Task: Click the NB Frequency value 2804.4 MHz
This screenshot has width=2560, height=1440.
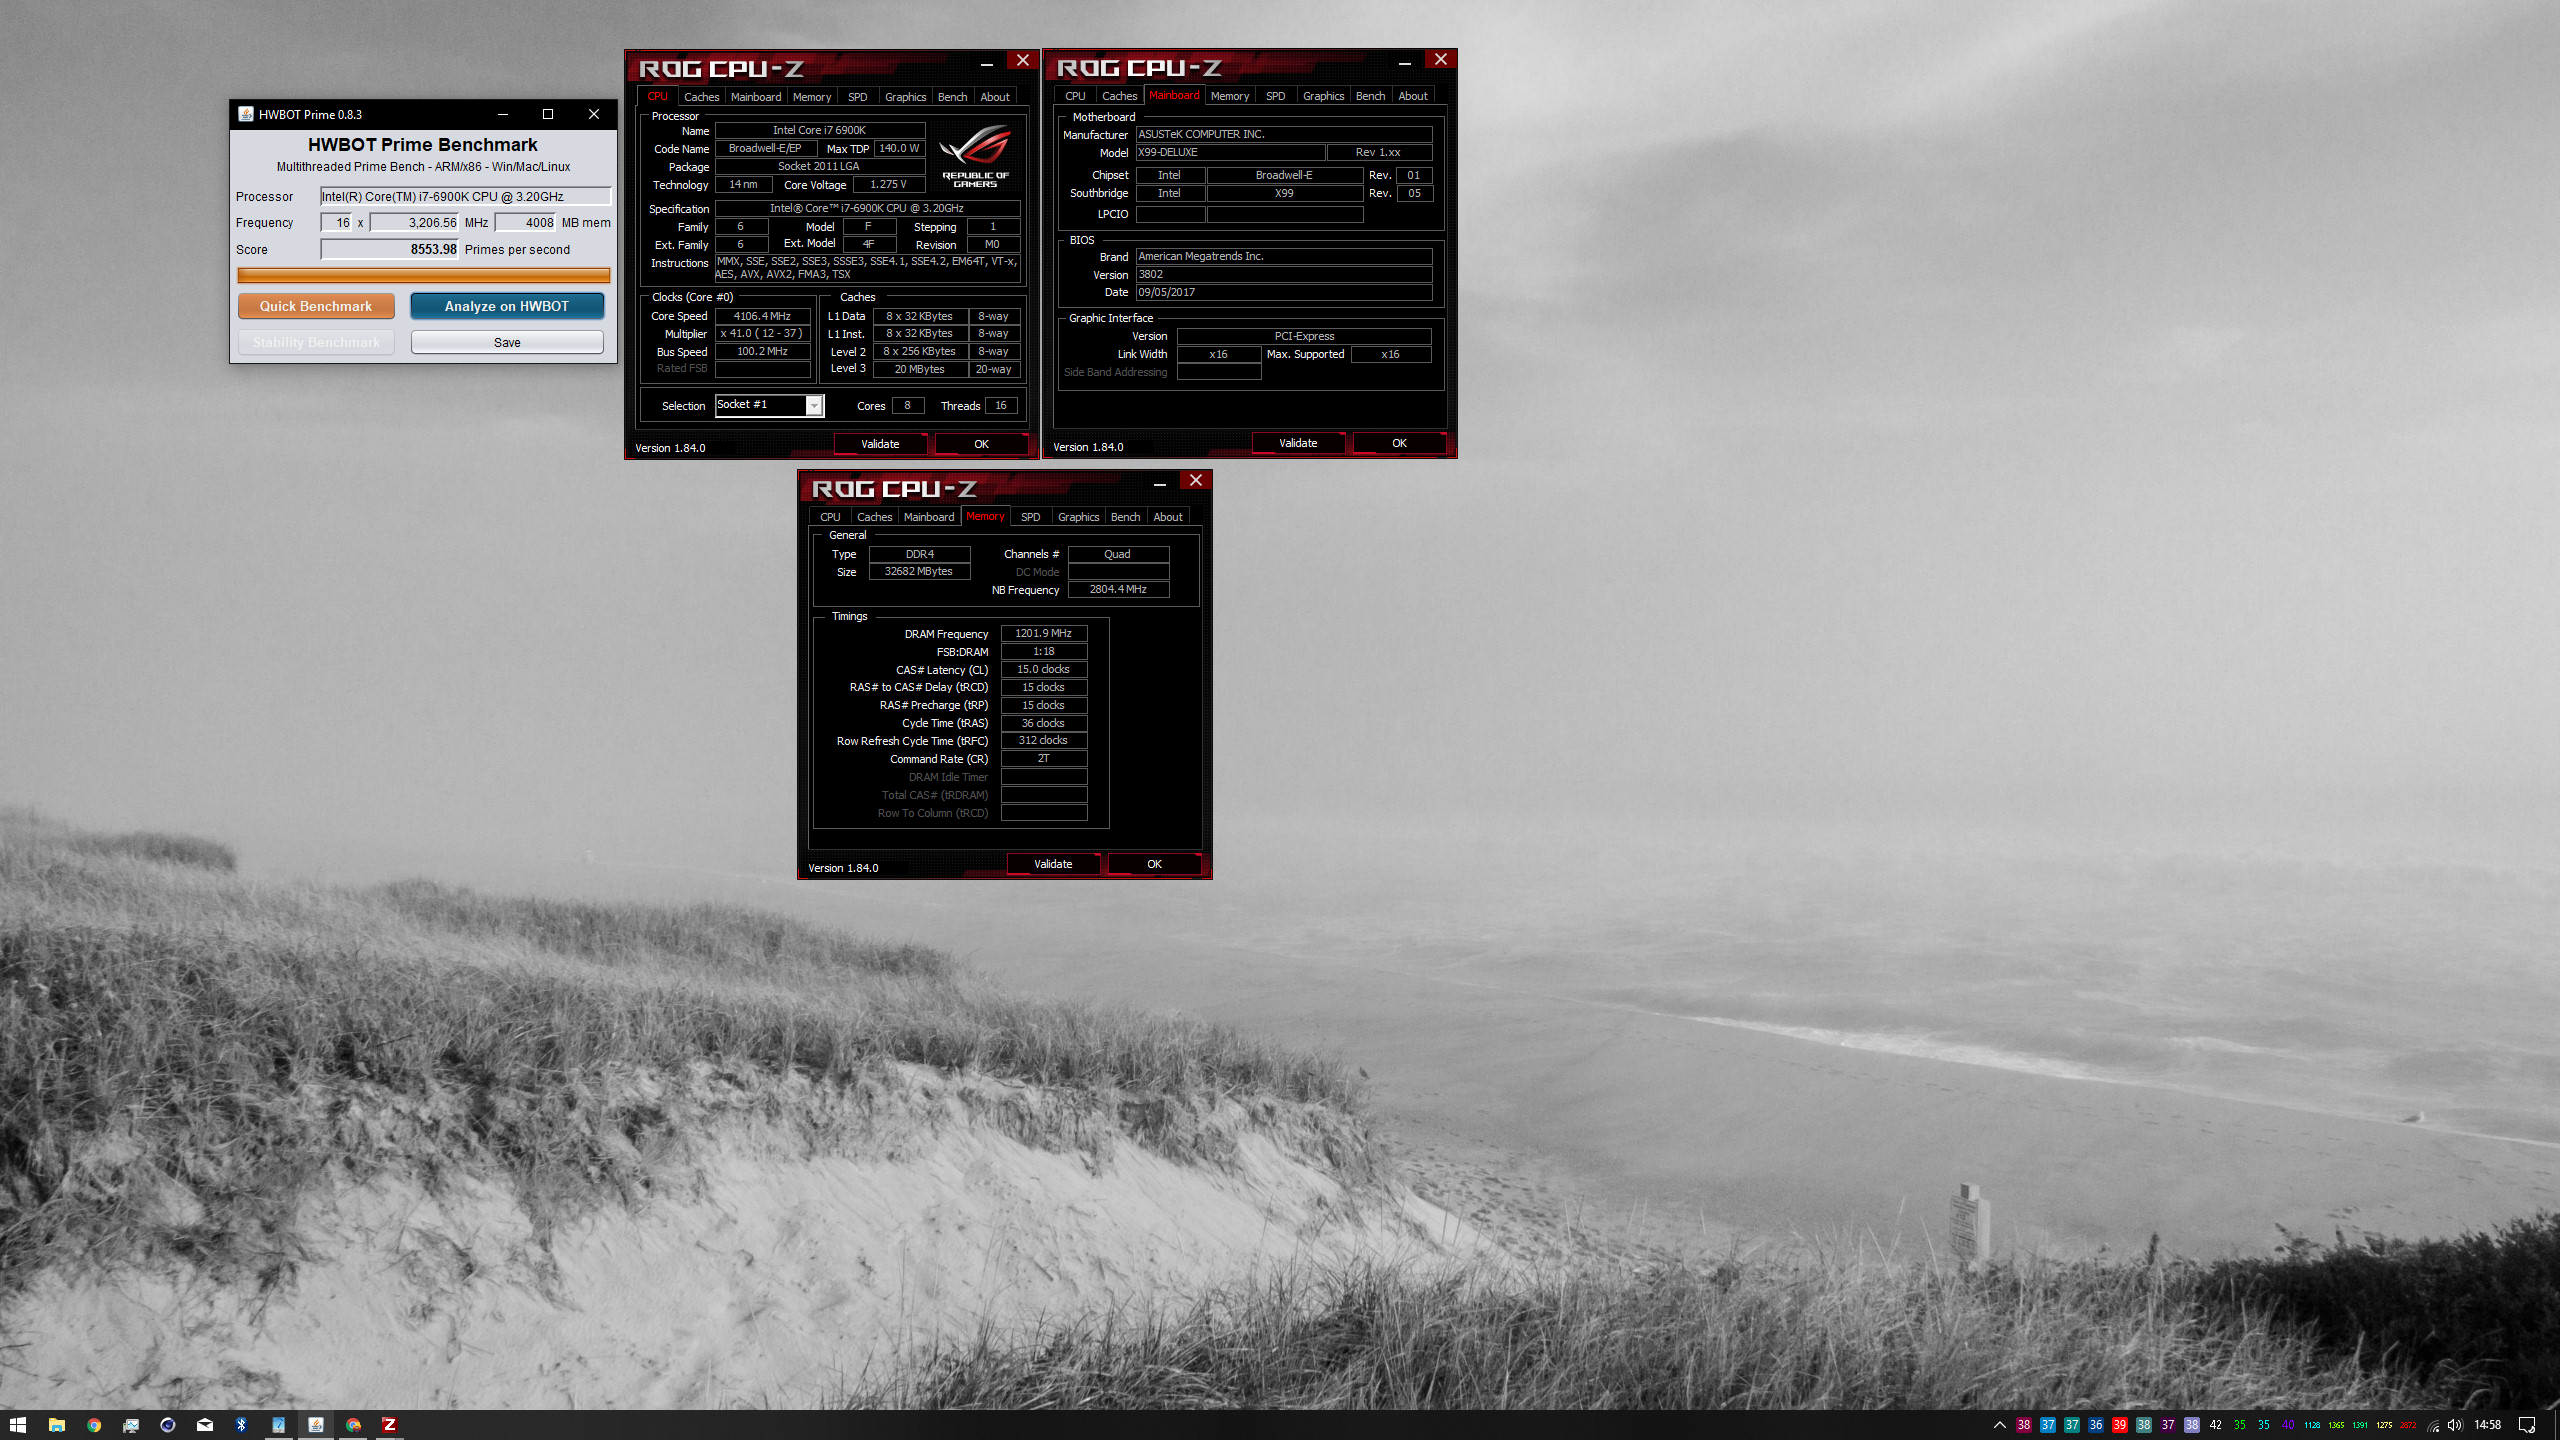Action: click(x=1118, y=589)
